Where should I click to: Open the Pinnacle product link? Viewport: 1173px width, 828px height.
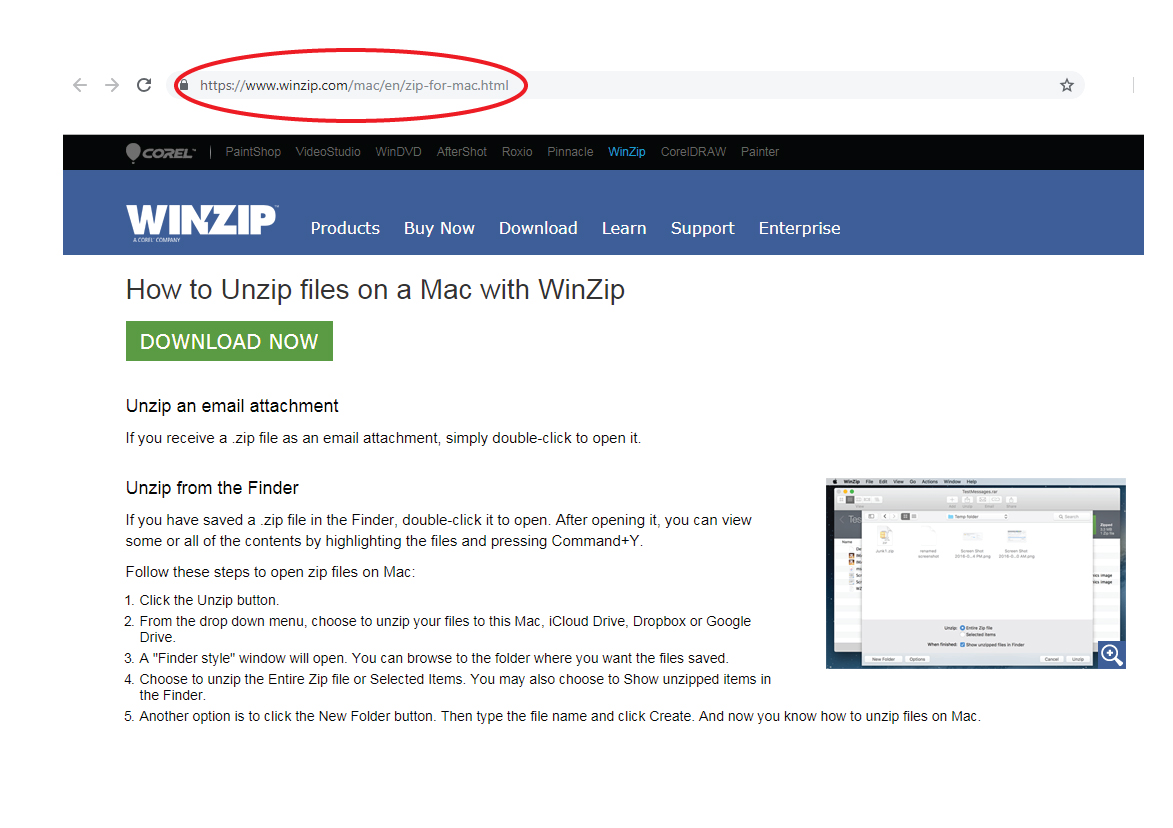coord(570,152)
